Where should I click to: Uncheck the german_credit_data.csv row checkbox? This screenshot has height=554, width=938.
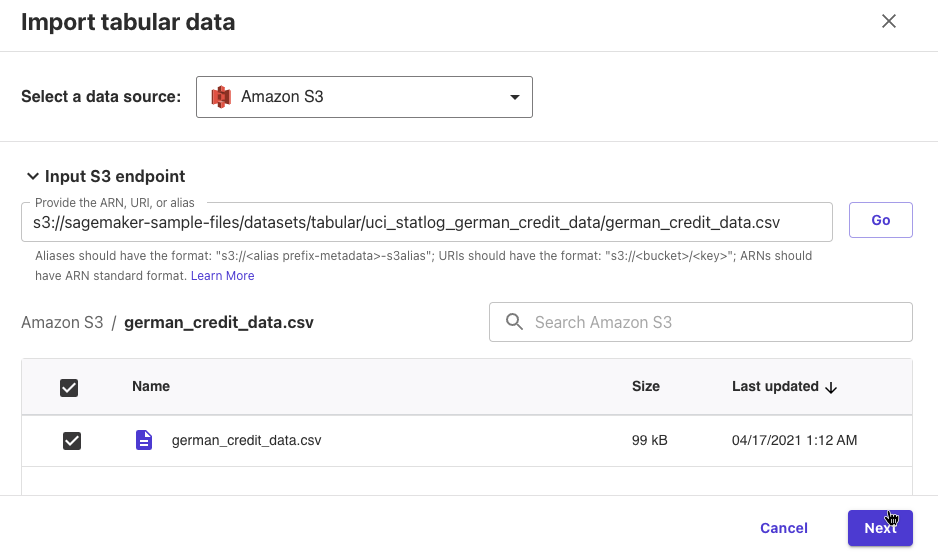72,441
